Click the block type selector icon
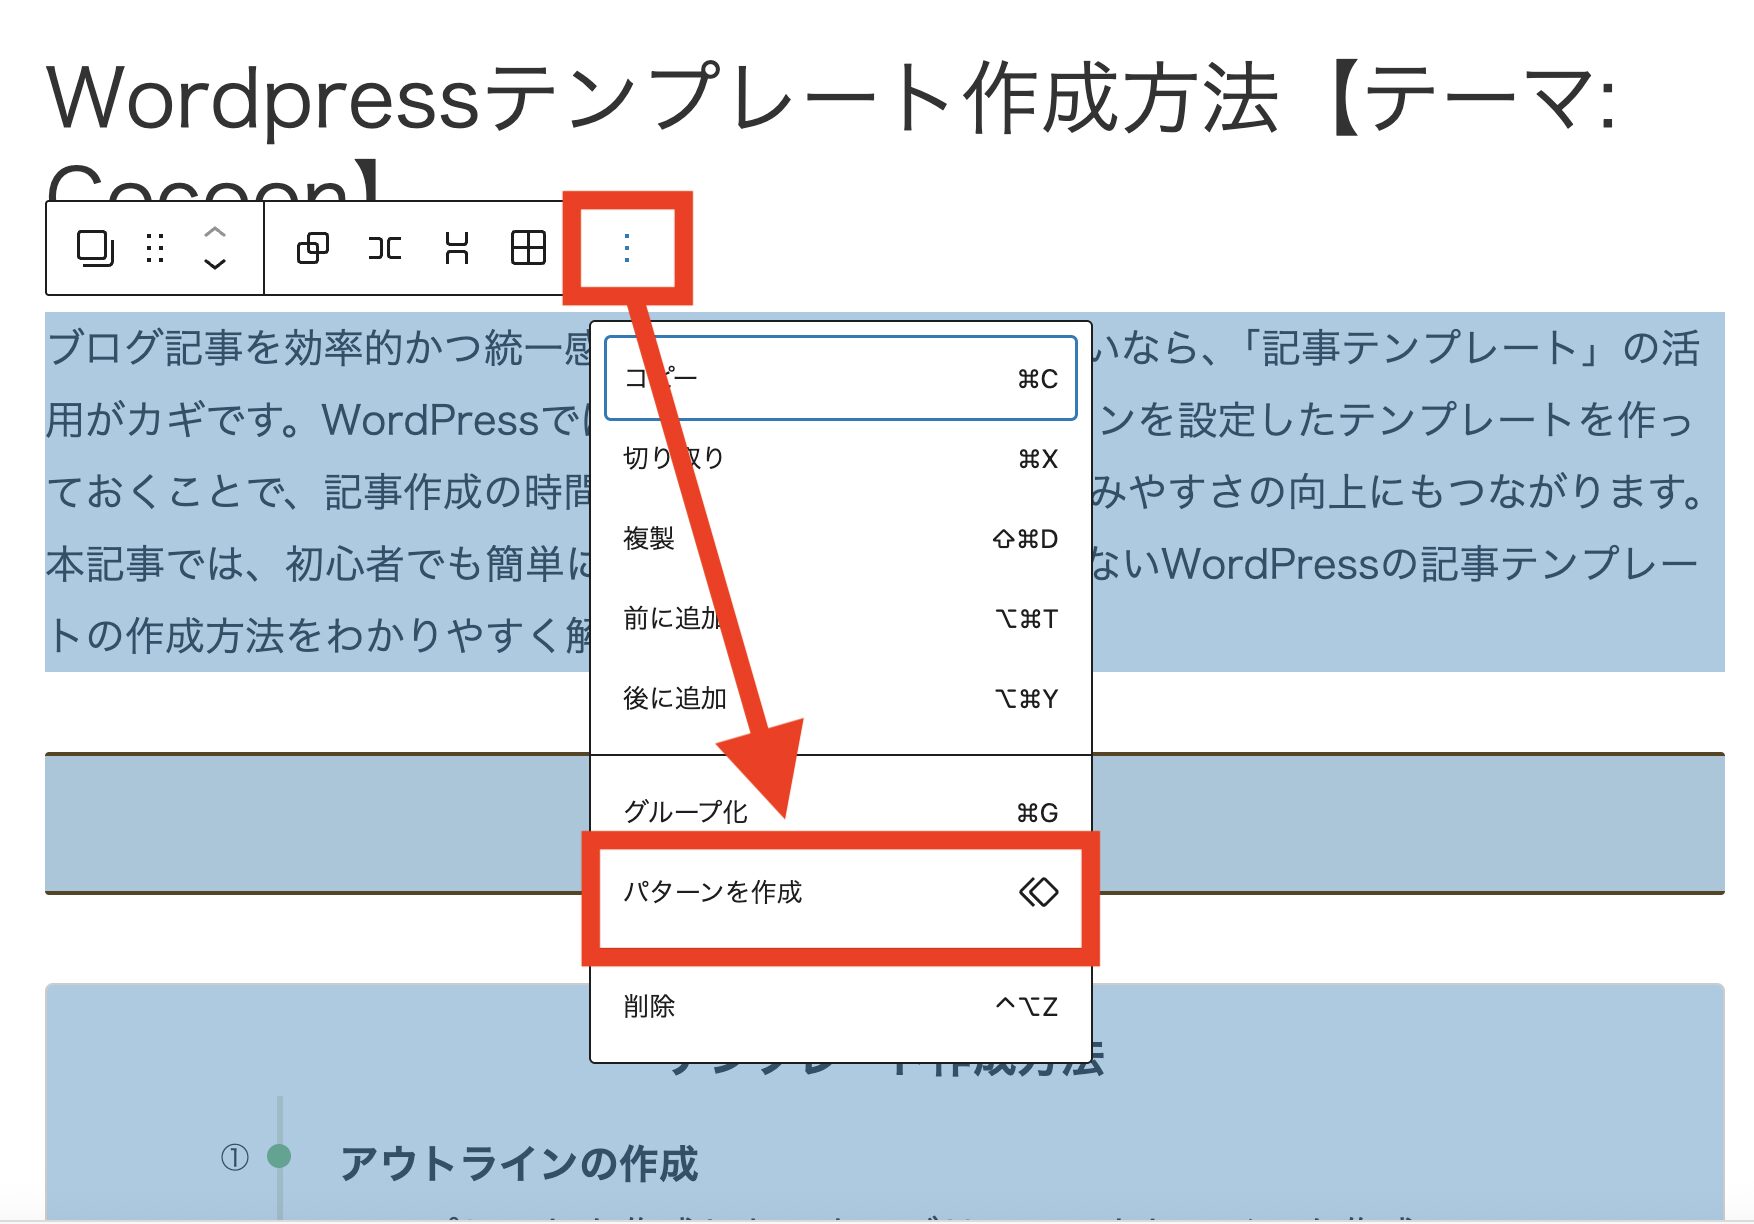Image resolution: width=1754 pixels, height=1224 pixels. pyautogui.click(x=95, y=248)
